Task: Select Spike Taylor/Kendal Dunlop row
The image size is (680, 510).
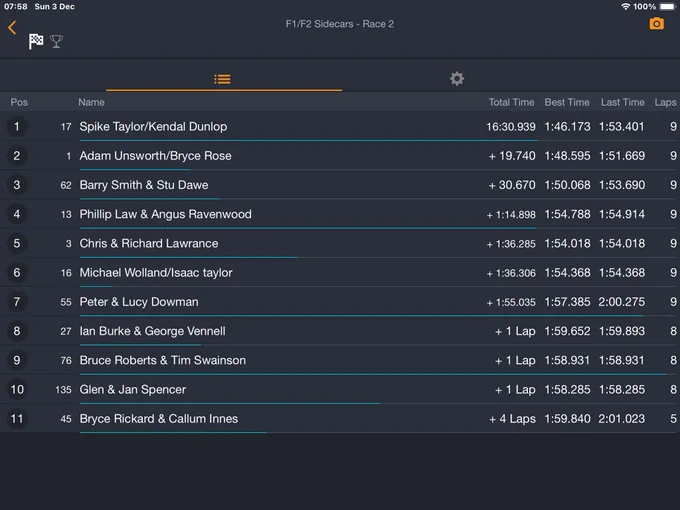Action: (340, 126)
